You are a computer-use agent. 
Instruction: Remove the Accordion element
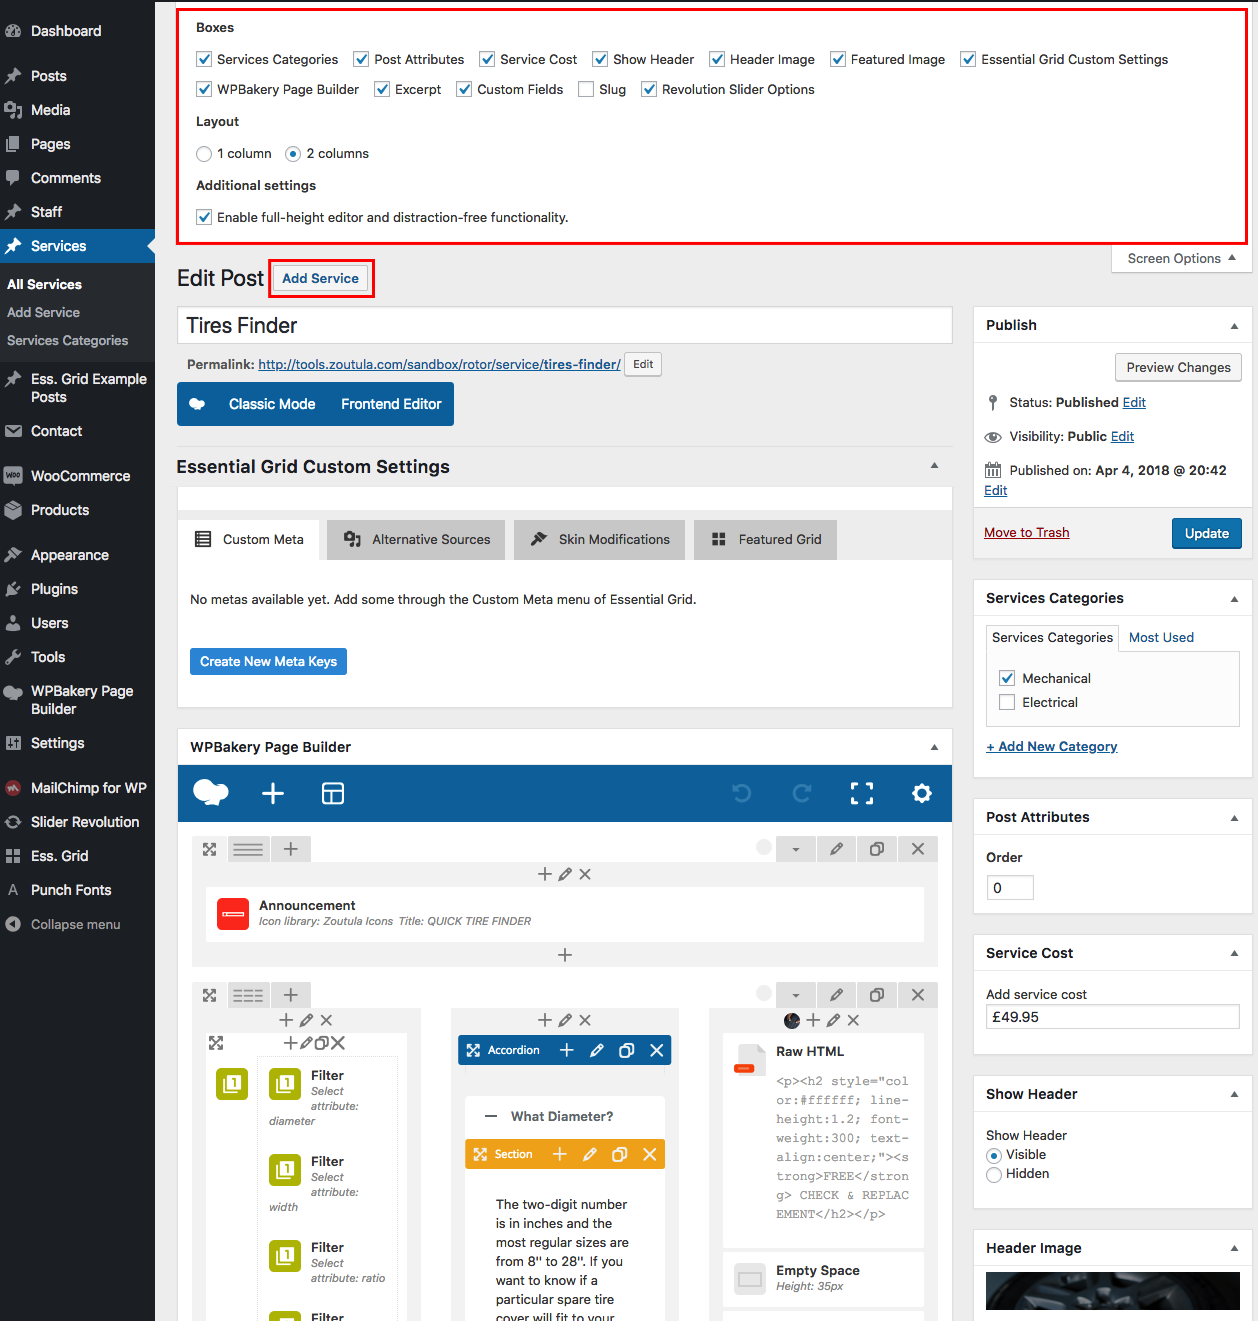[657, 1050]
